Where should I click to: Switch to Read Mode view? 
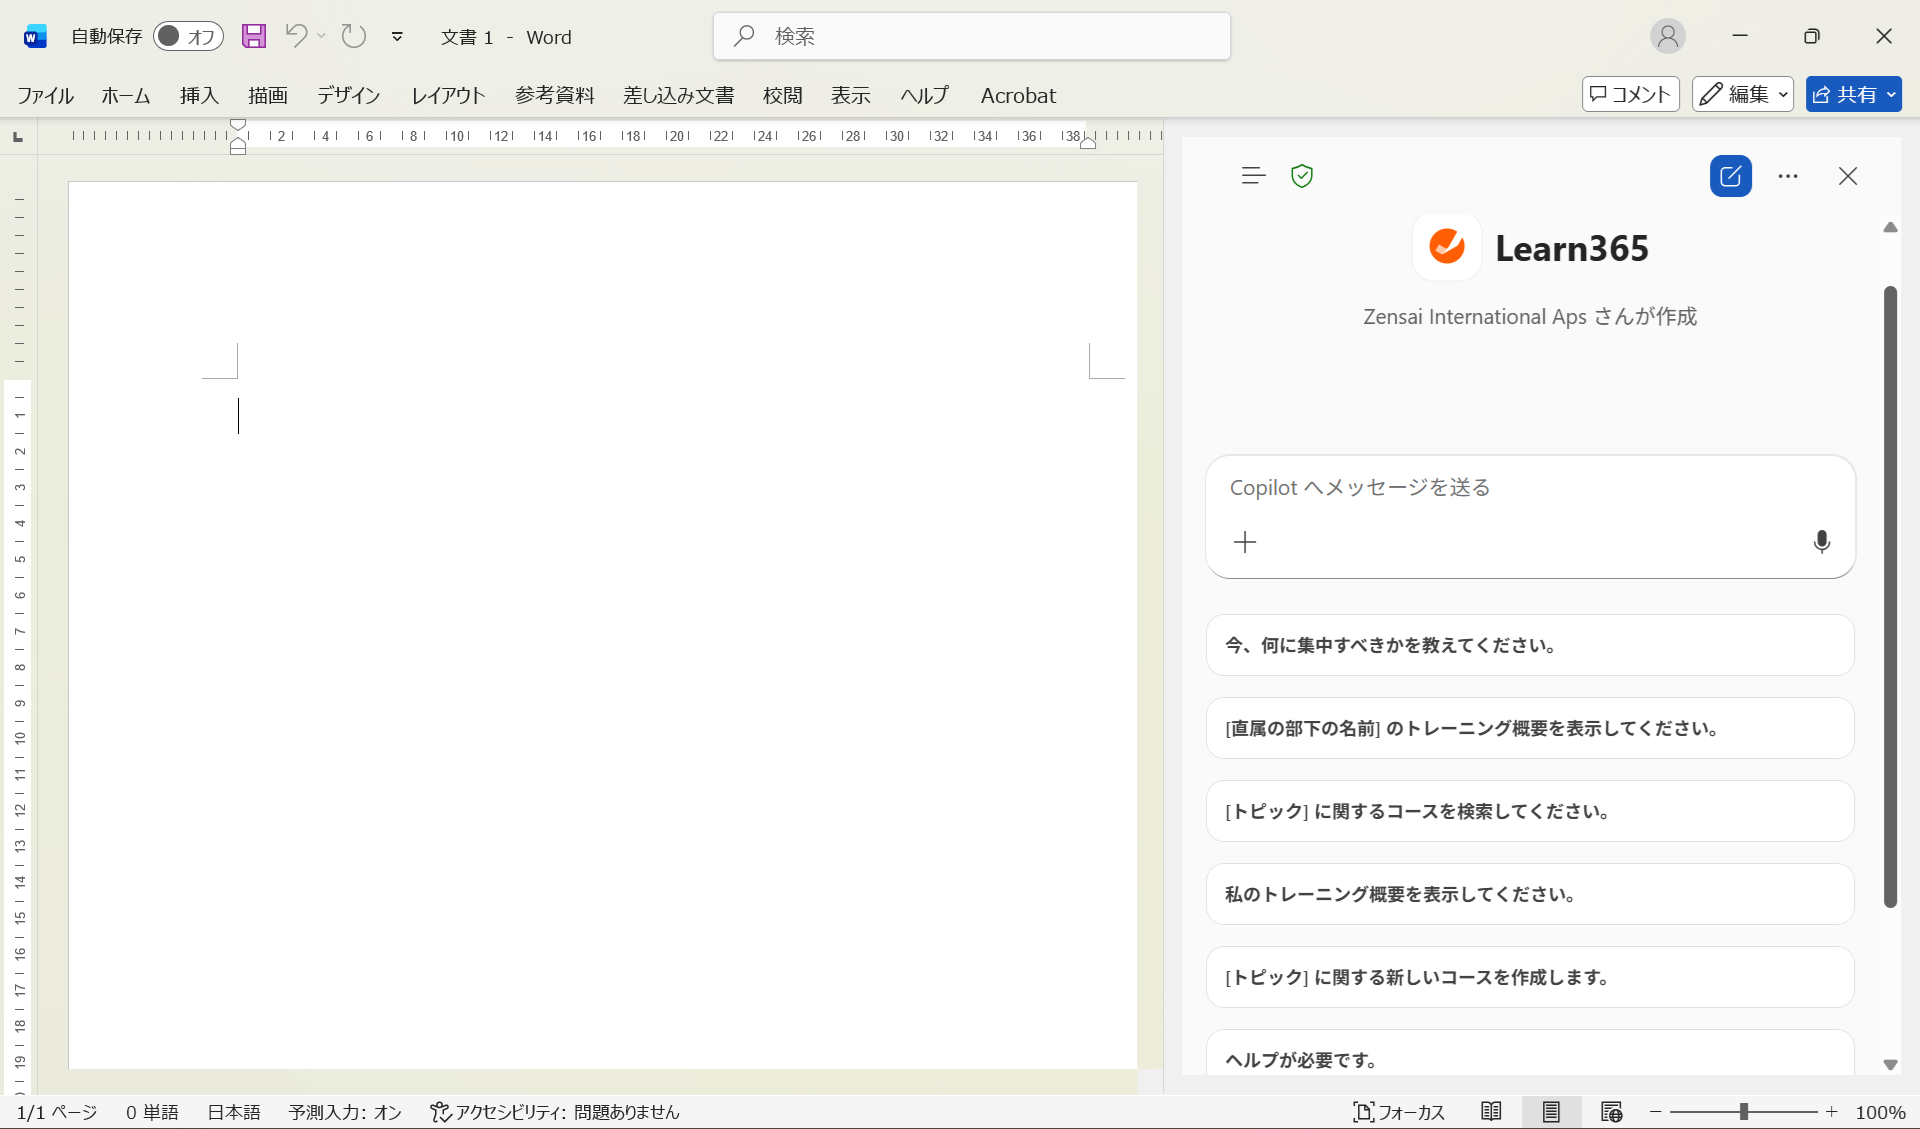[1491, 1112]
